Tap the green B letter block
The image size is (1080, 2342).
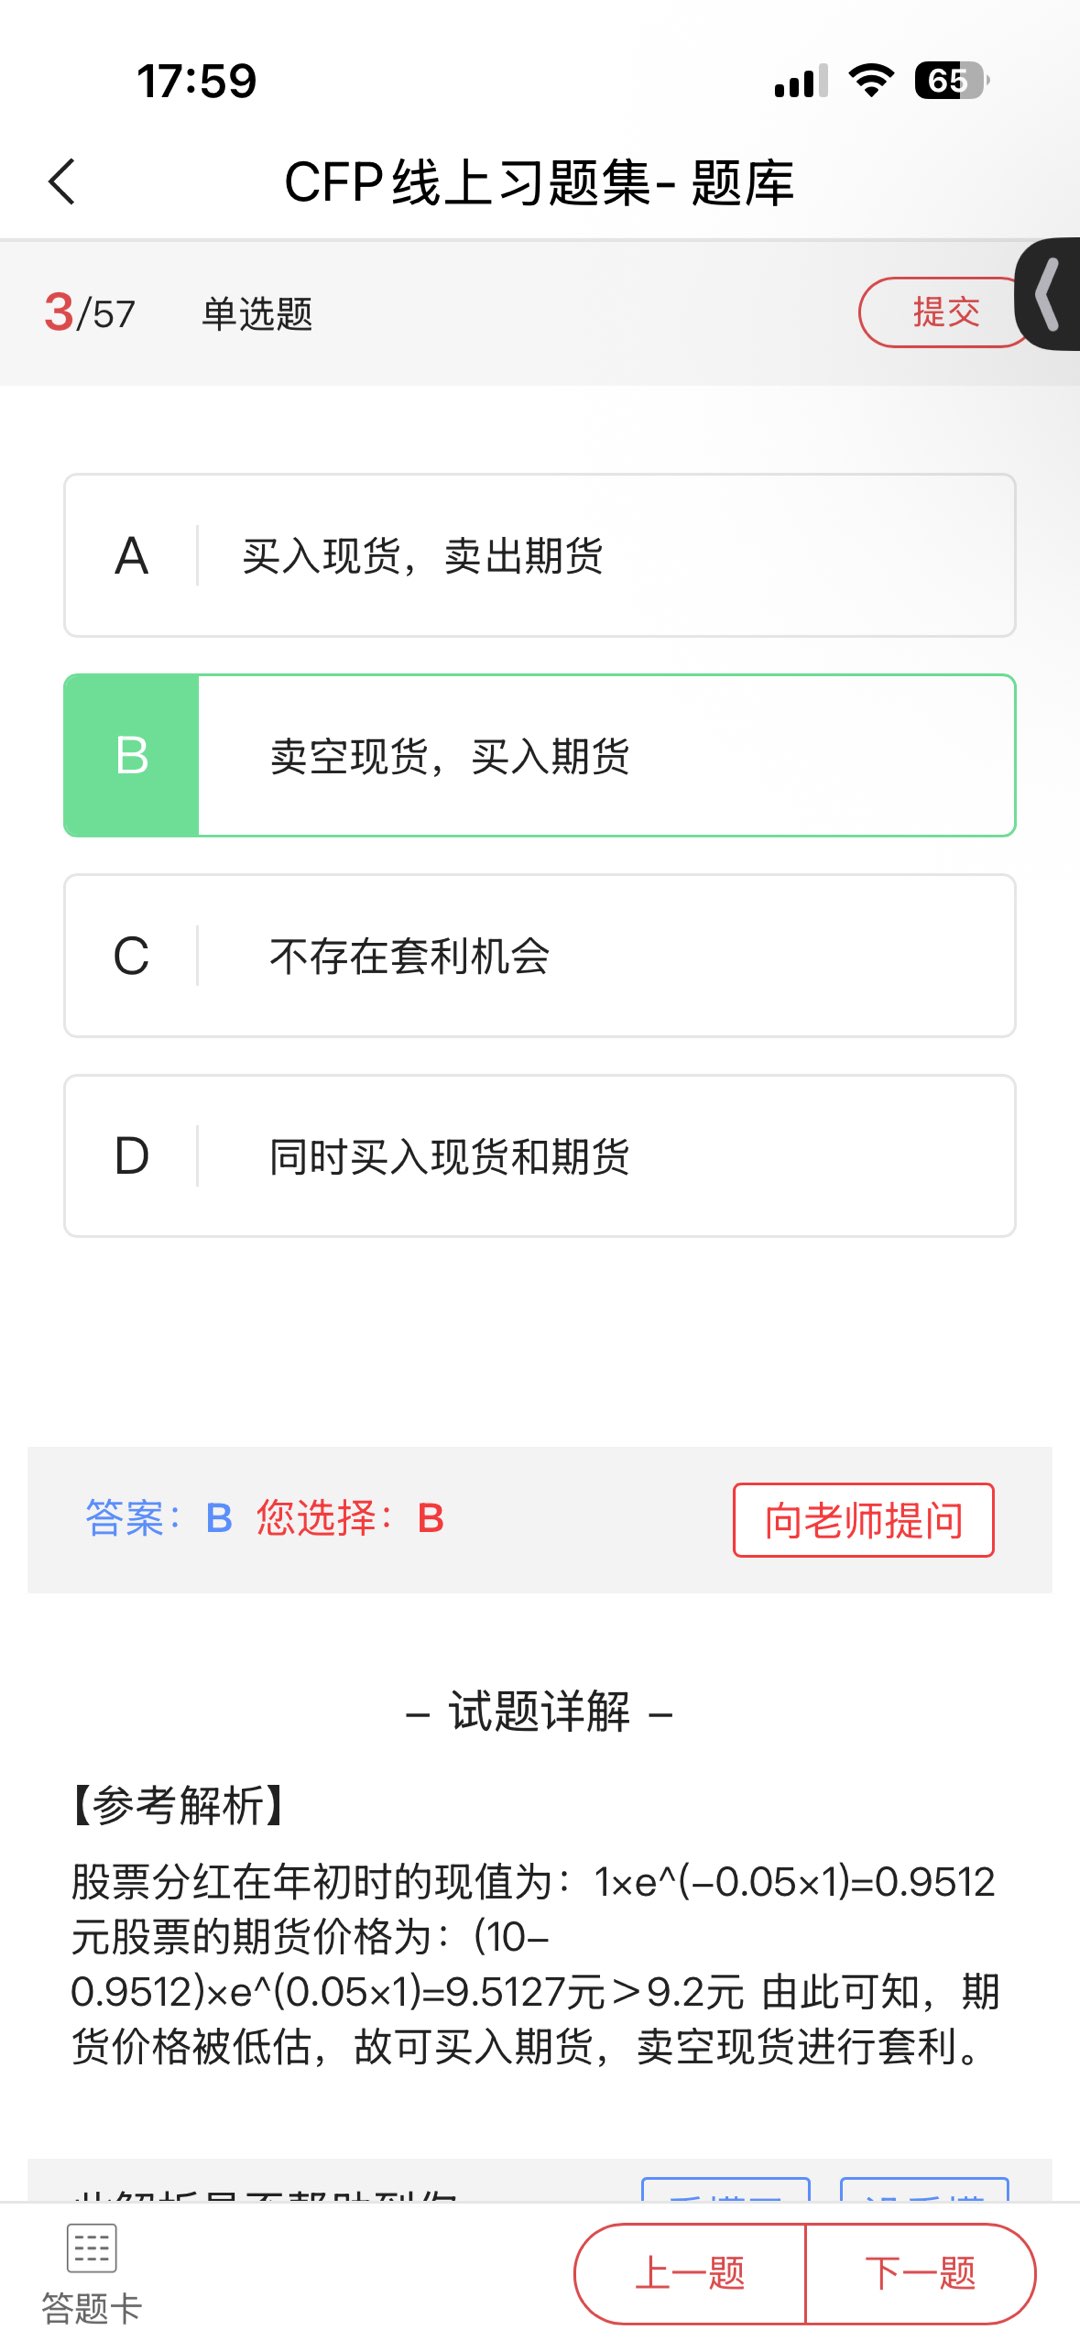point(132,755)
